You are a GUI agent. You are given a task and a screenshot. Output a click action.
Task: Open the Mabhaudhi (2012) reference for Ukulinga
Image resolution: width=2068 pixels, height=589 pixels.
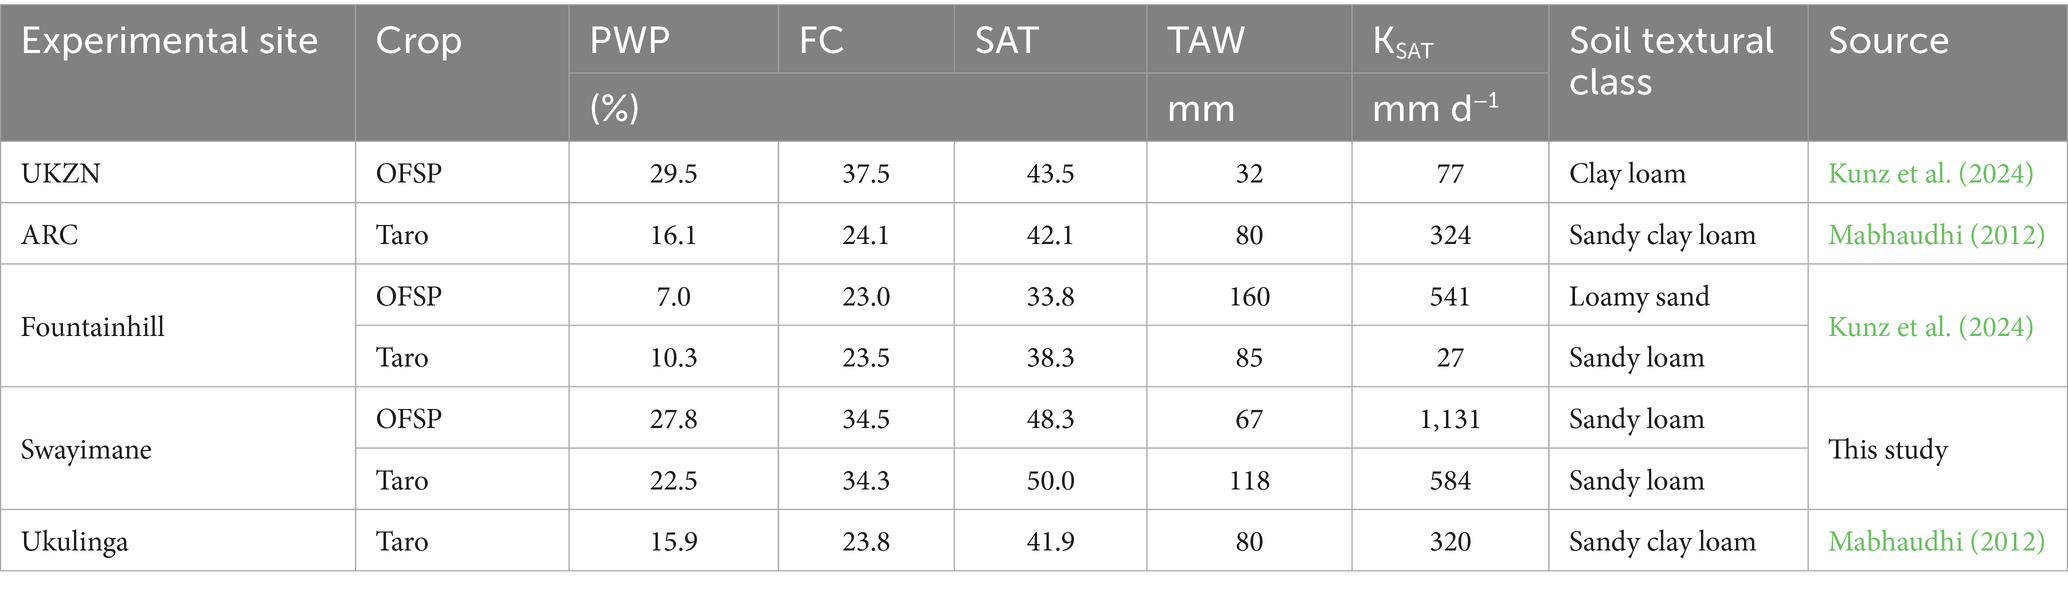tap(1936, 542)
